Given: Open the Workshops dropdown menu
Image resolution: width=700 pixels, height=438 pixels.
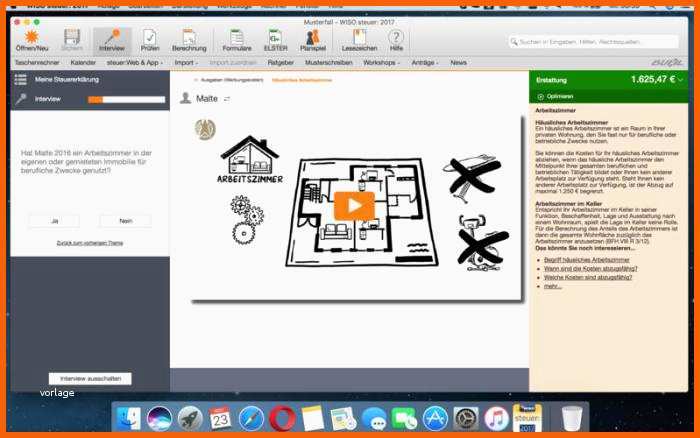Looking at the screenshot, I should 381,62.
